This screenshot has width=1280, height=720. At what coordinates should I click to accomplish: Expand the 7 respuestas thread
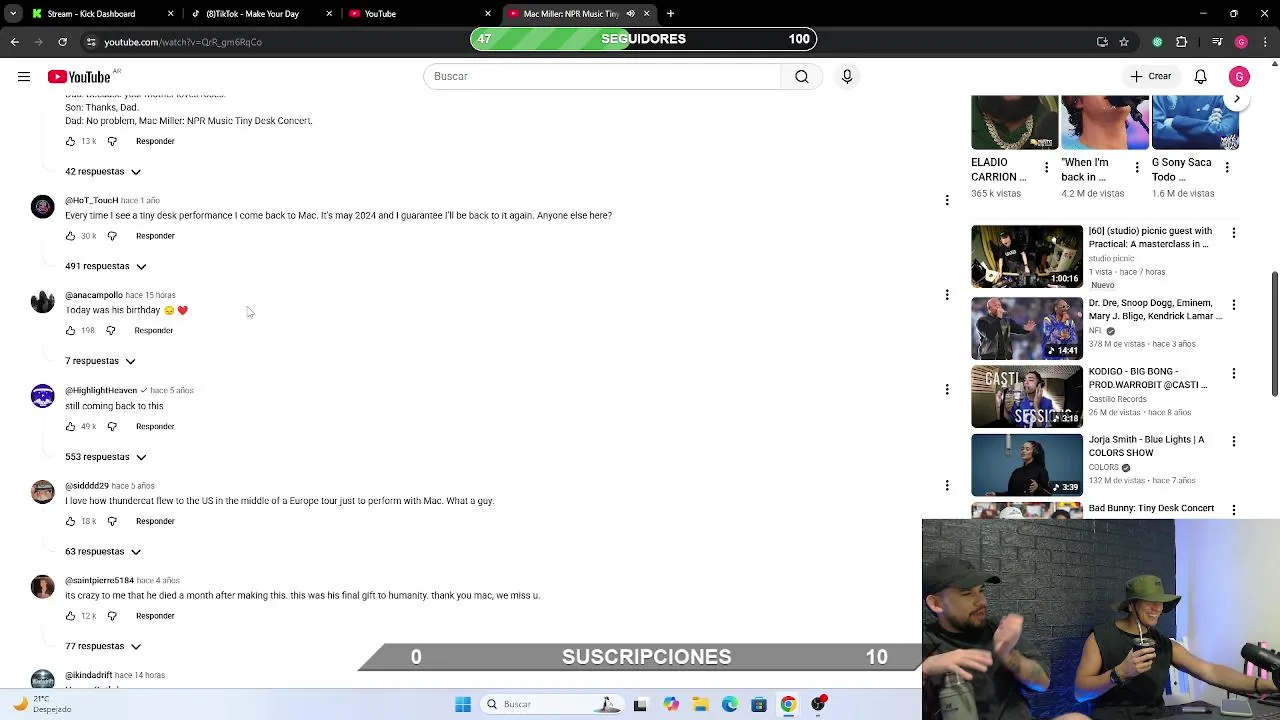click(x=100, y=361)
